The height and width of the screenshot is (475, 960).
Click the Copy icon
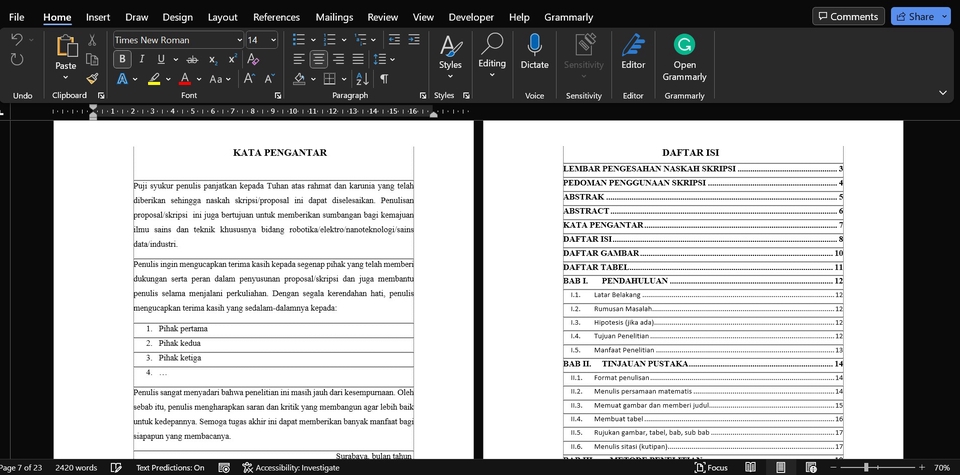(92, 59)
